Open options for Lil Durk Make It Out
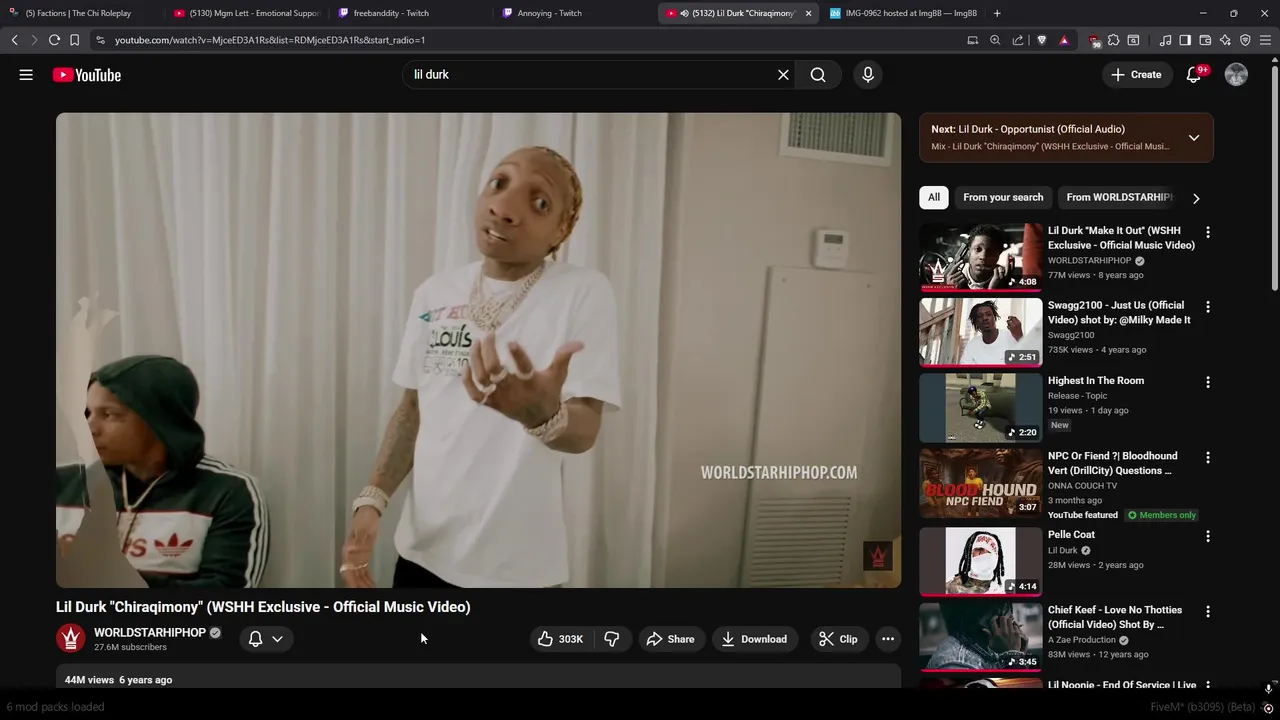The height and width of the screenshot is (720, 1280). 1207,232
